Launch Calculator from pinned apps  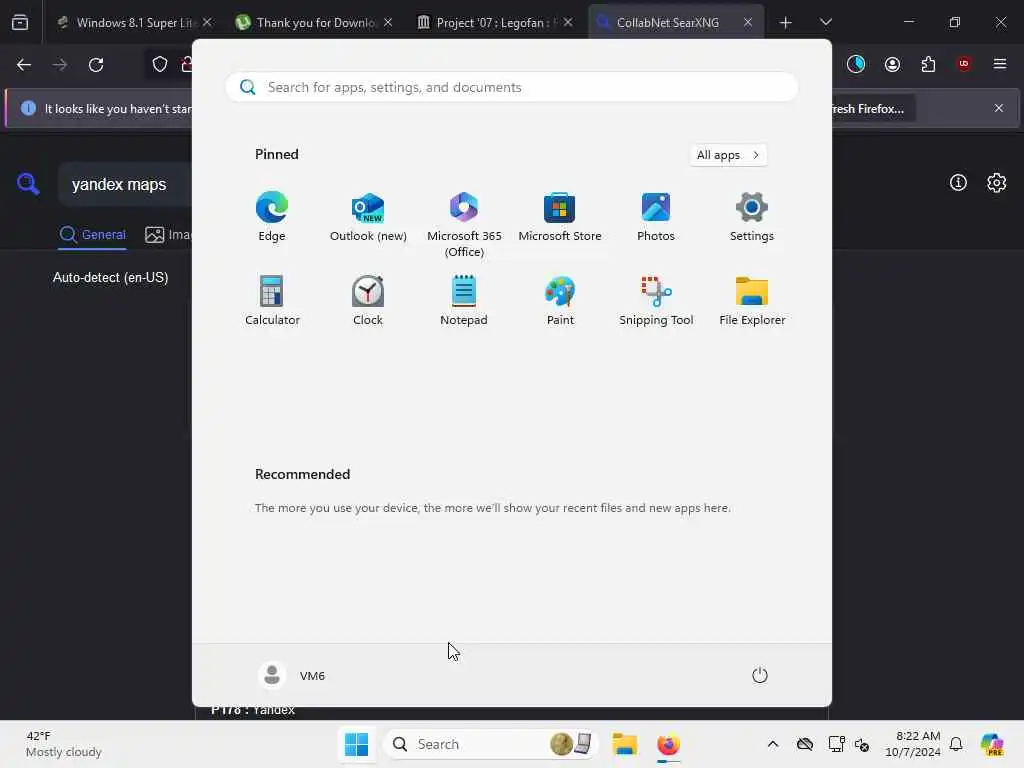coord(272,301)
